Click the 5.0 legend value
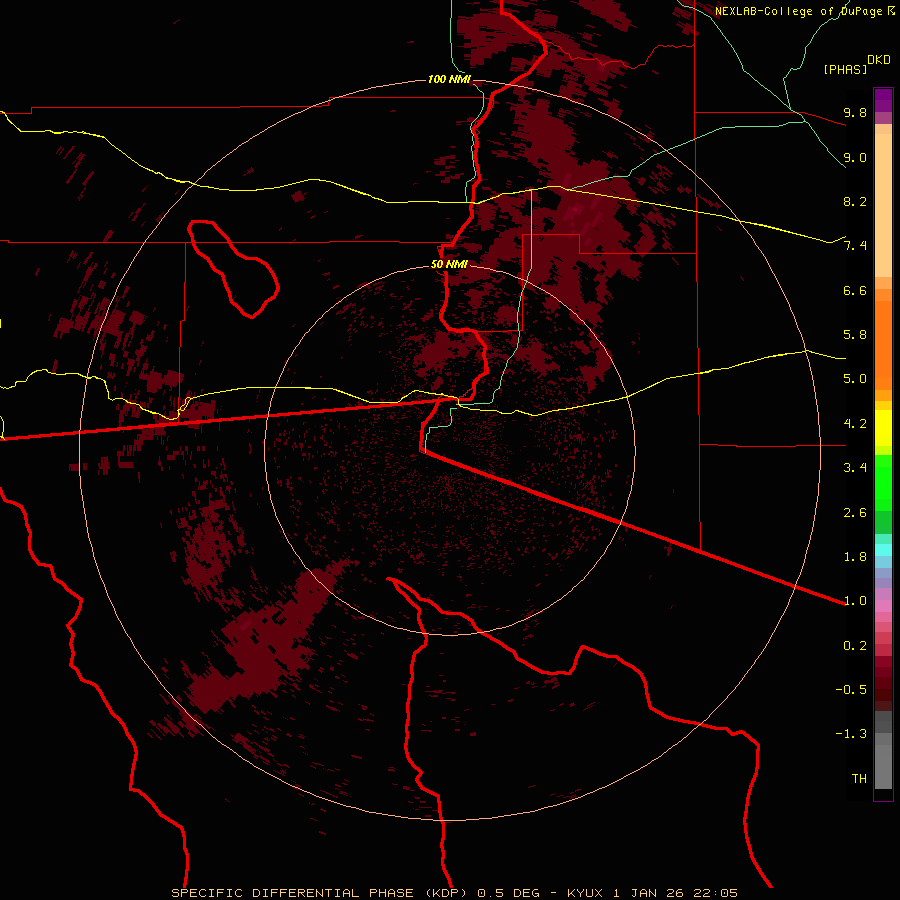The width and height of the screenshot is (900, 900). [855, 379]
